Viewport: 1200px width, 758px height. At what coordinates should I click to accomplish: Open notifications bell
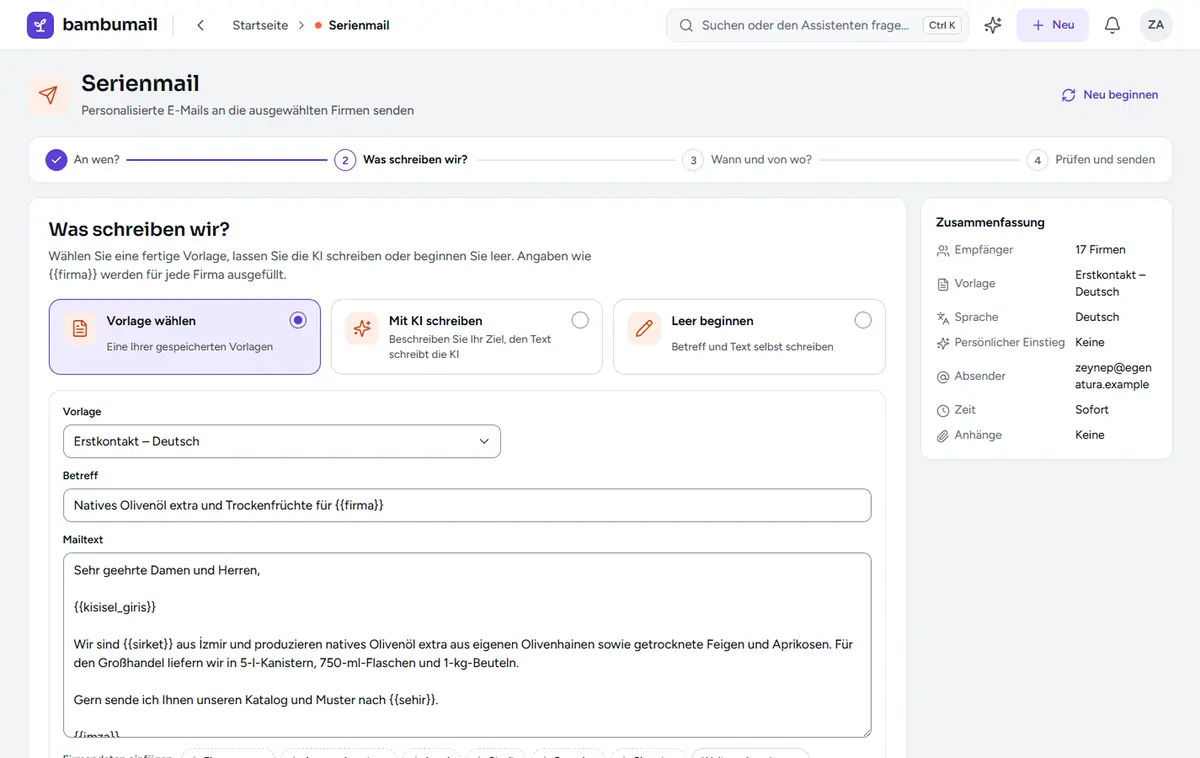[1112, 25]
